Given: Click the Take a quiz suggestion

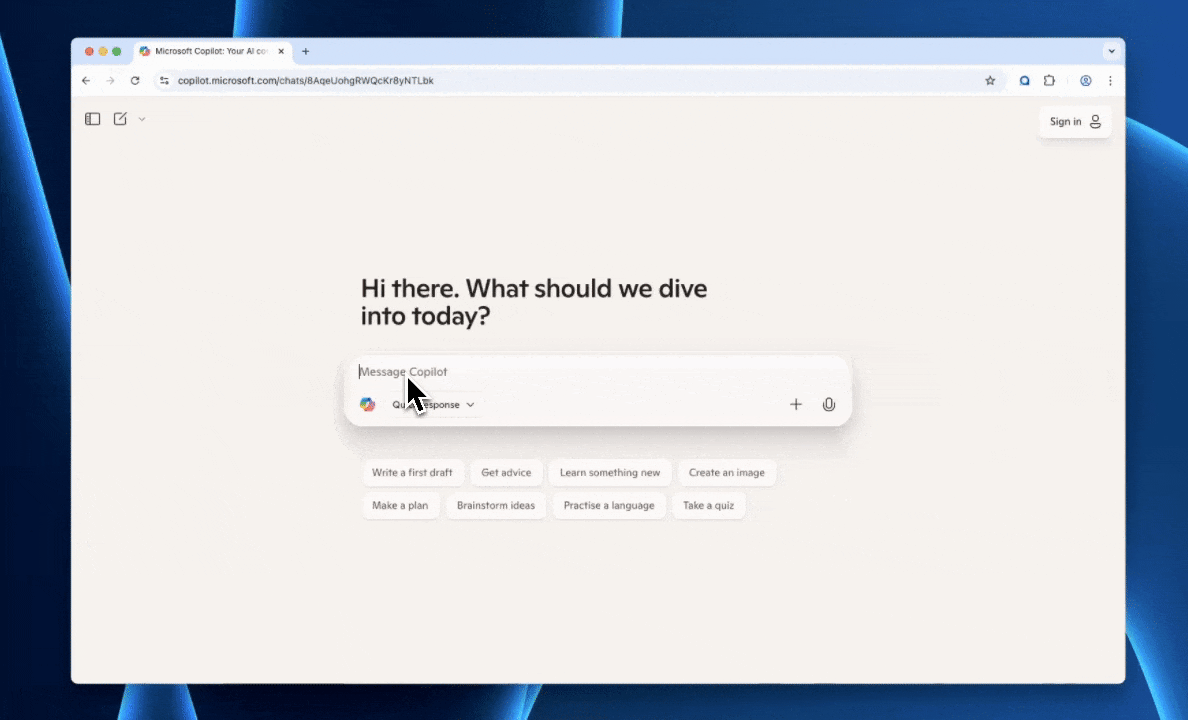Looking at the screenshot, I should 708,506.
